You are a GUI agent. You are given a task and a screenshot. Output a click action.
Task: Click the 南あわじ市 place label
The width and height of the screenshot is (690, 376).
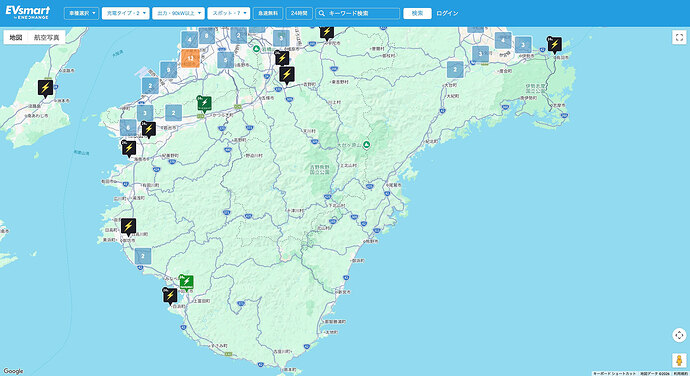pos(37,115)
